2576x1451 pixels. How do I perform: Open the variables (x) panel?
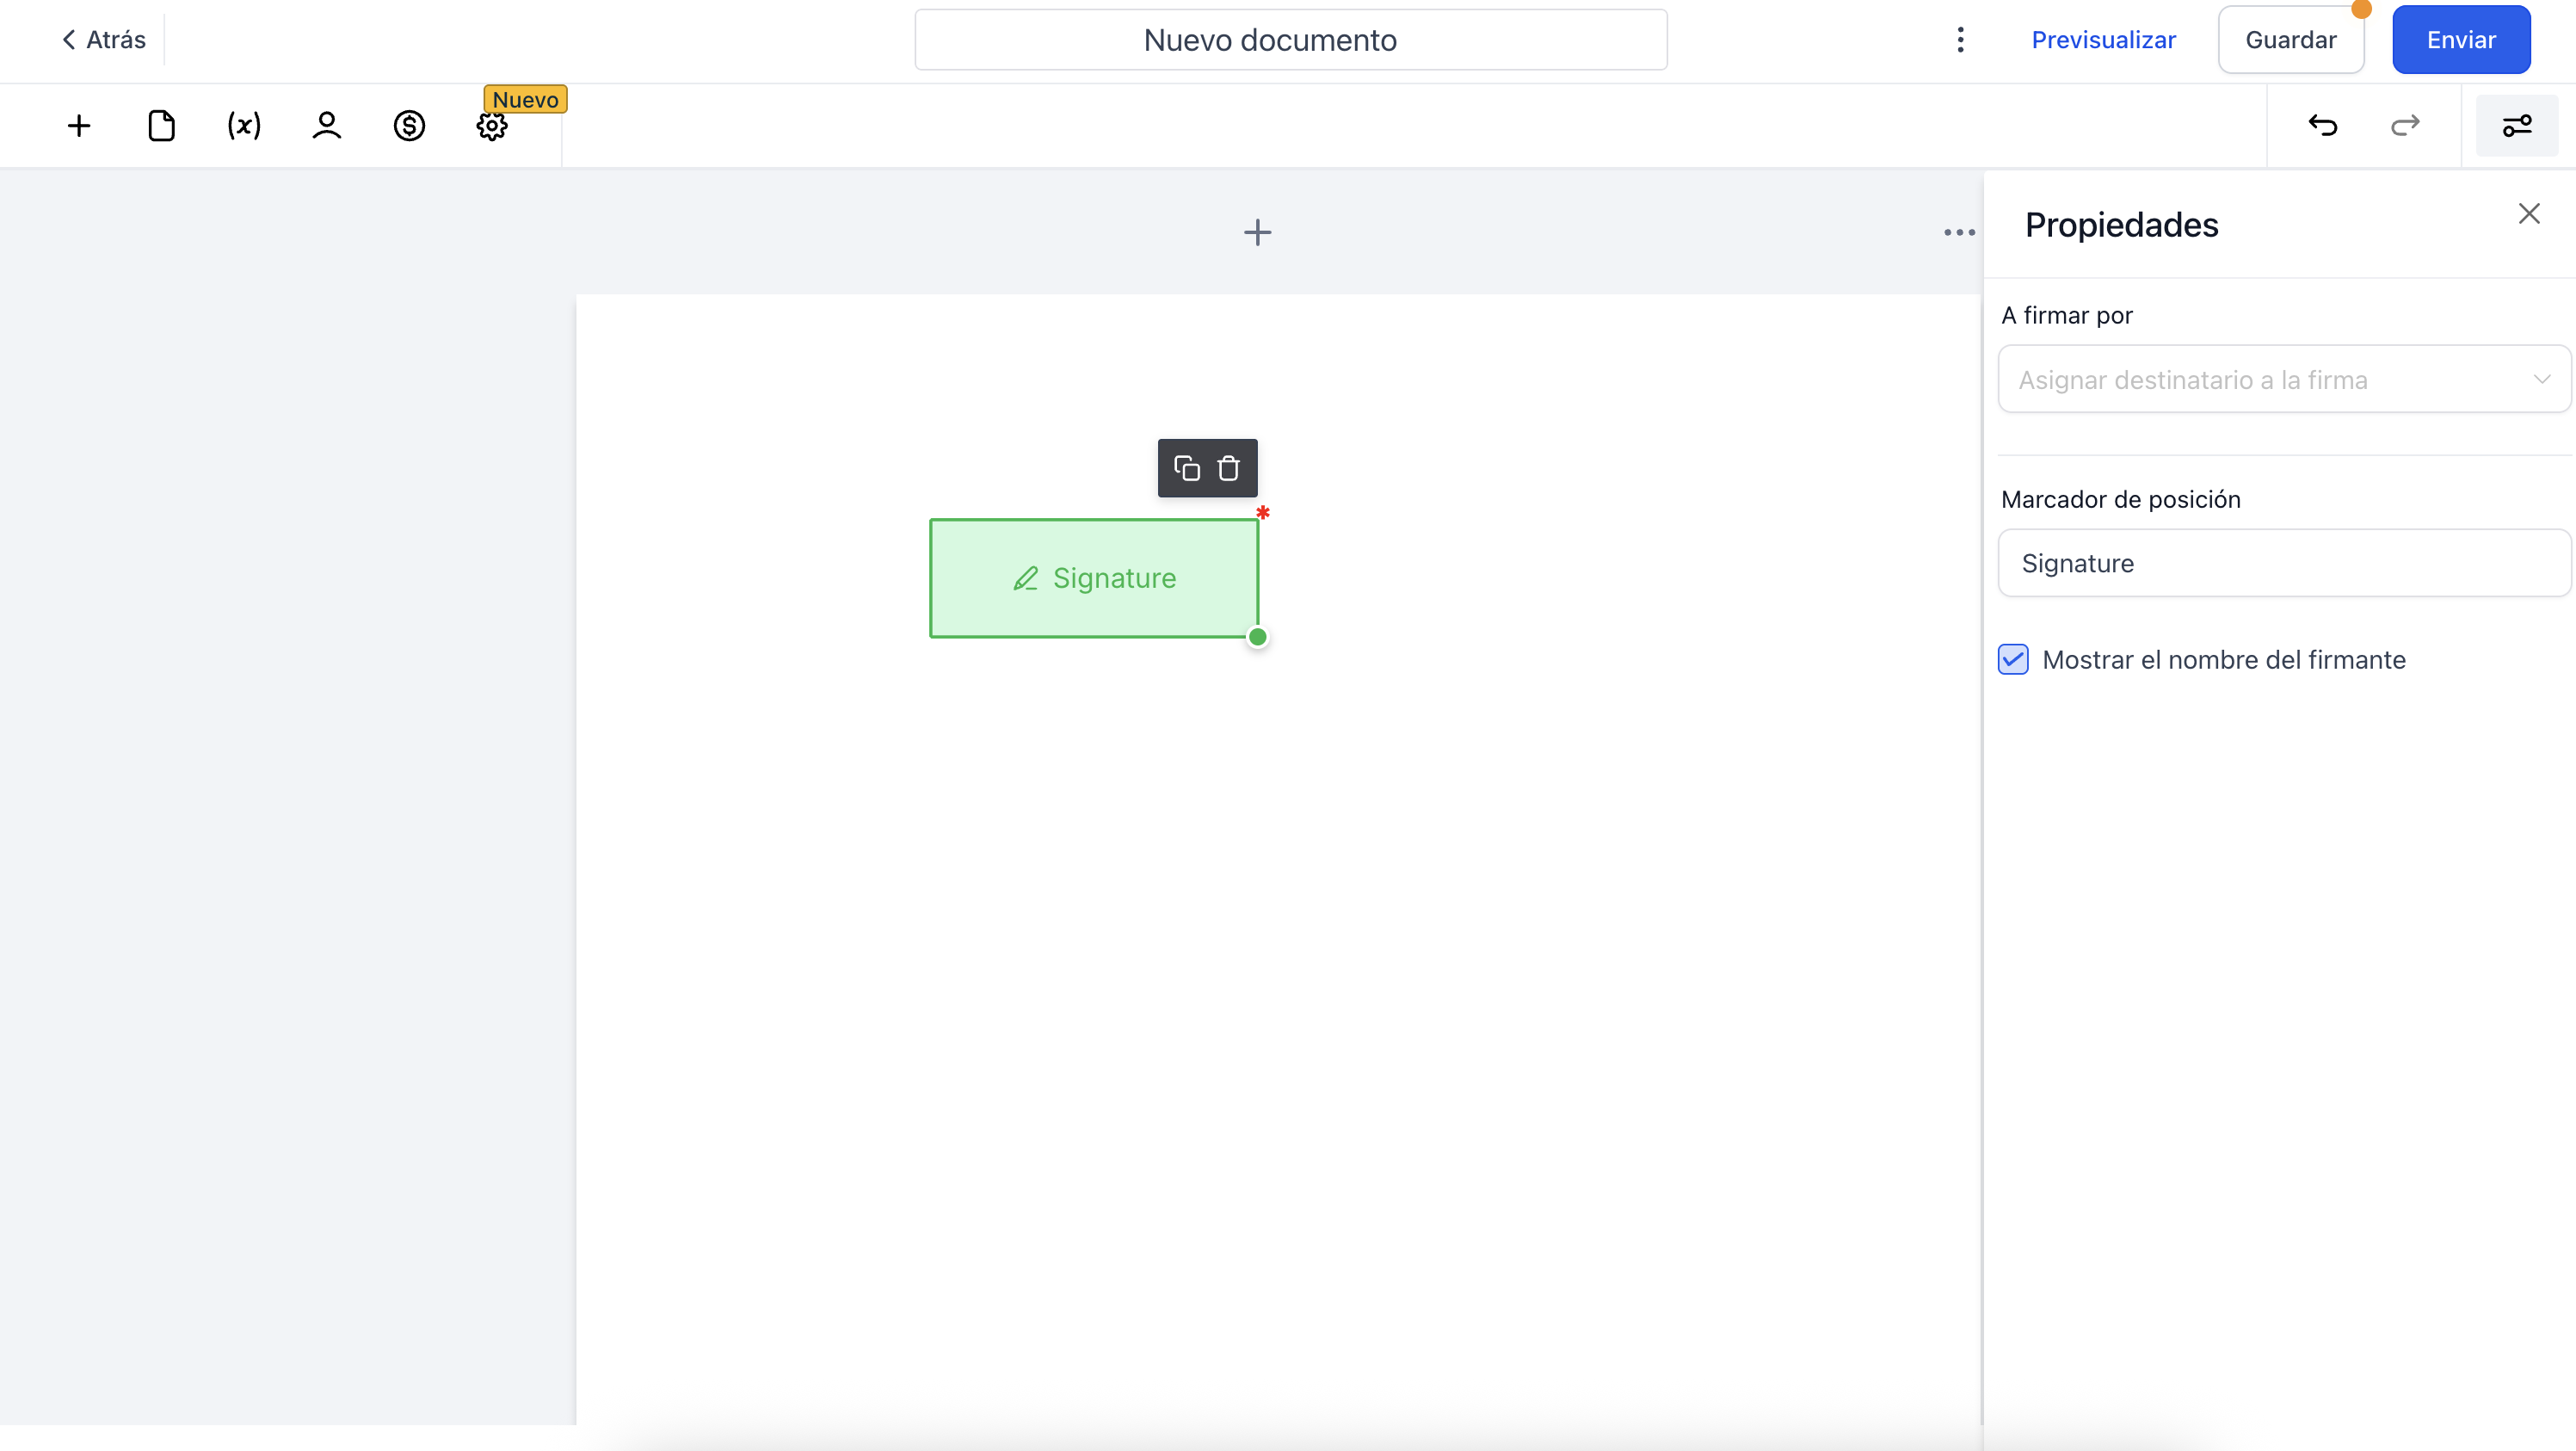[x=244, y=126]
